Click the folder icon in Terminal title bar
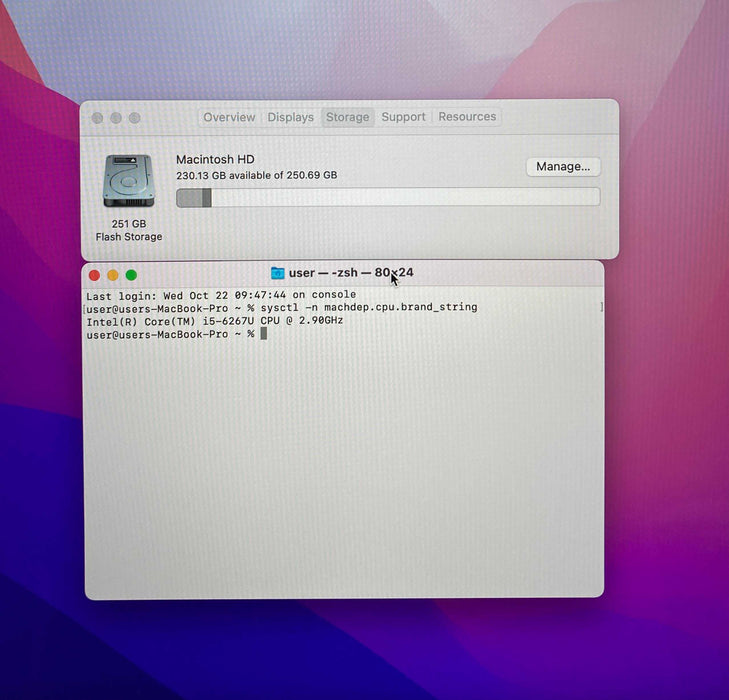 pyautogui.click(x=277, y=273)
